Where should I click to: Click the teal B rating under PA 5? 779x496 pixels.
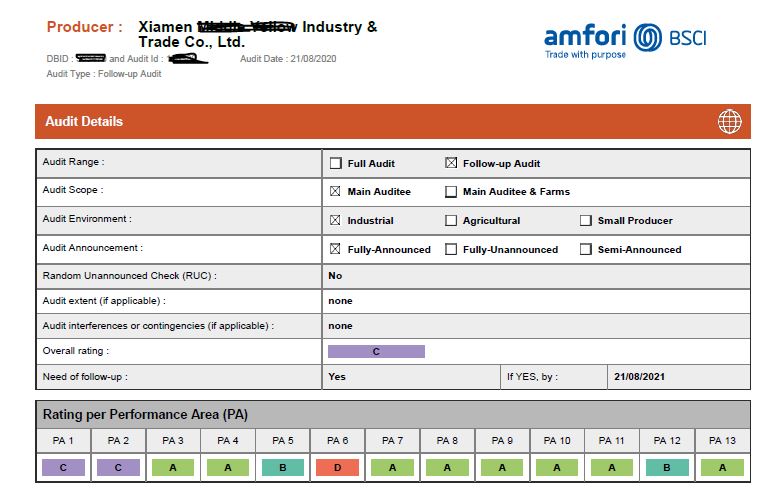[x=283, y=467]
